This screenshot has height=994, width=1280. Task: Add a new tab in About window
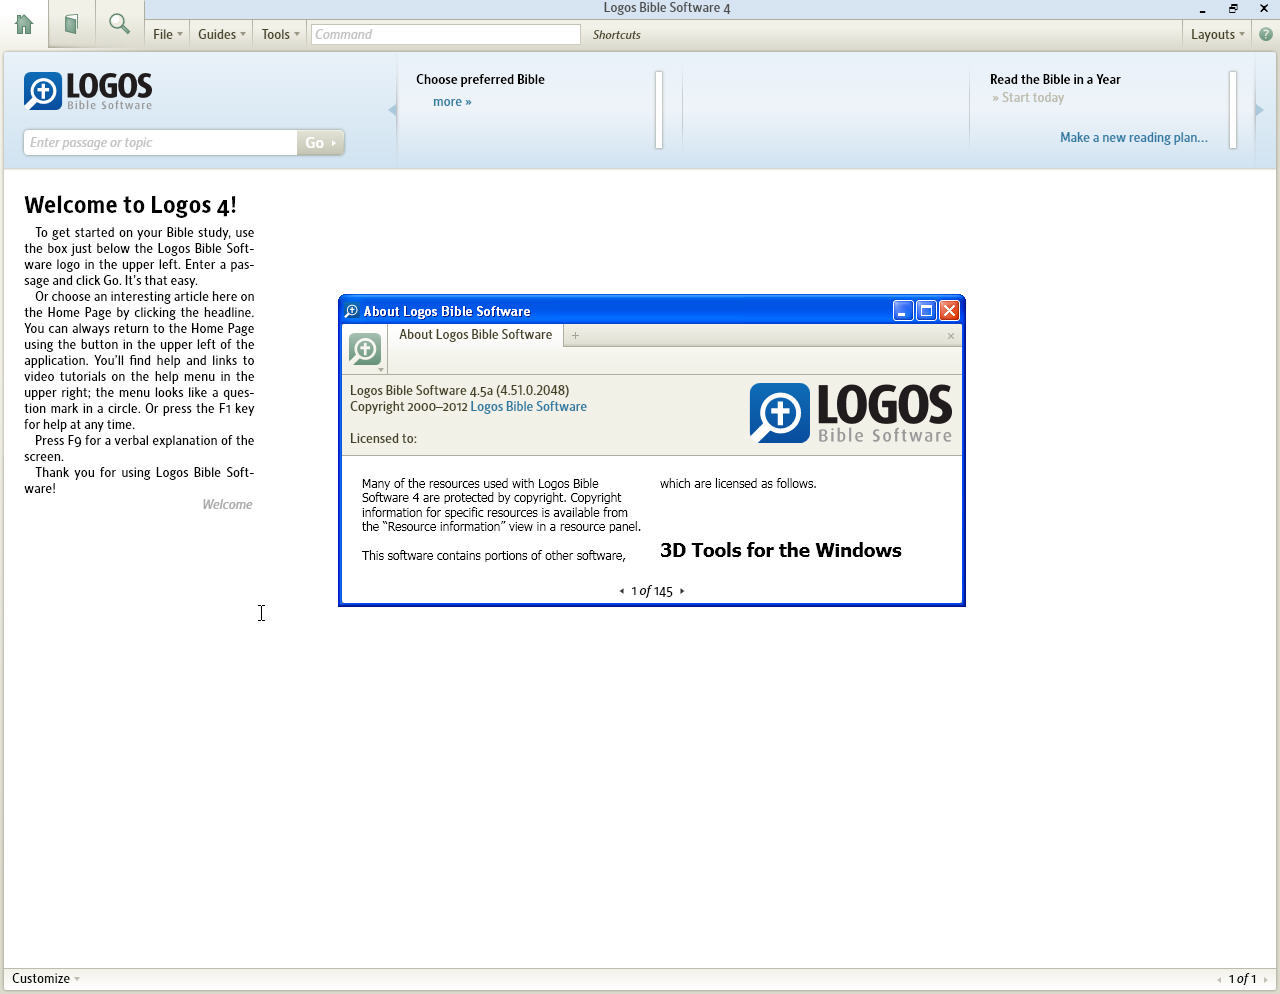pyautogui.click(x=575, y=336)
